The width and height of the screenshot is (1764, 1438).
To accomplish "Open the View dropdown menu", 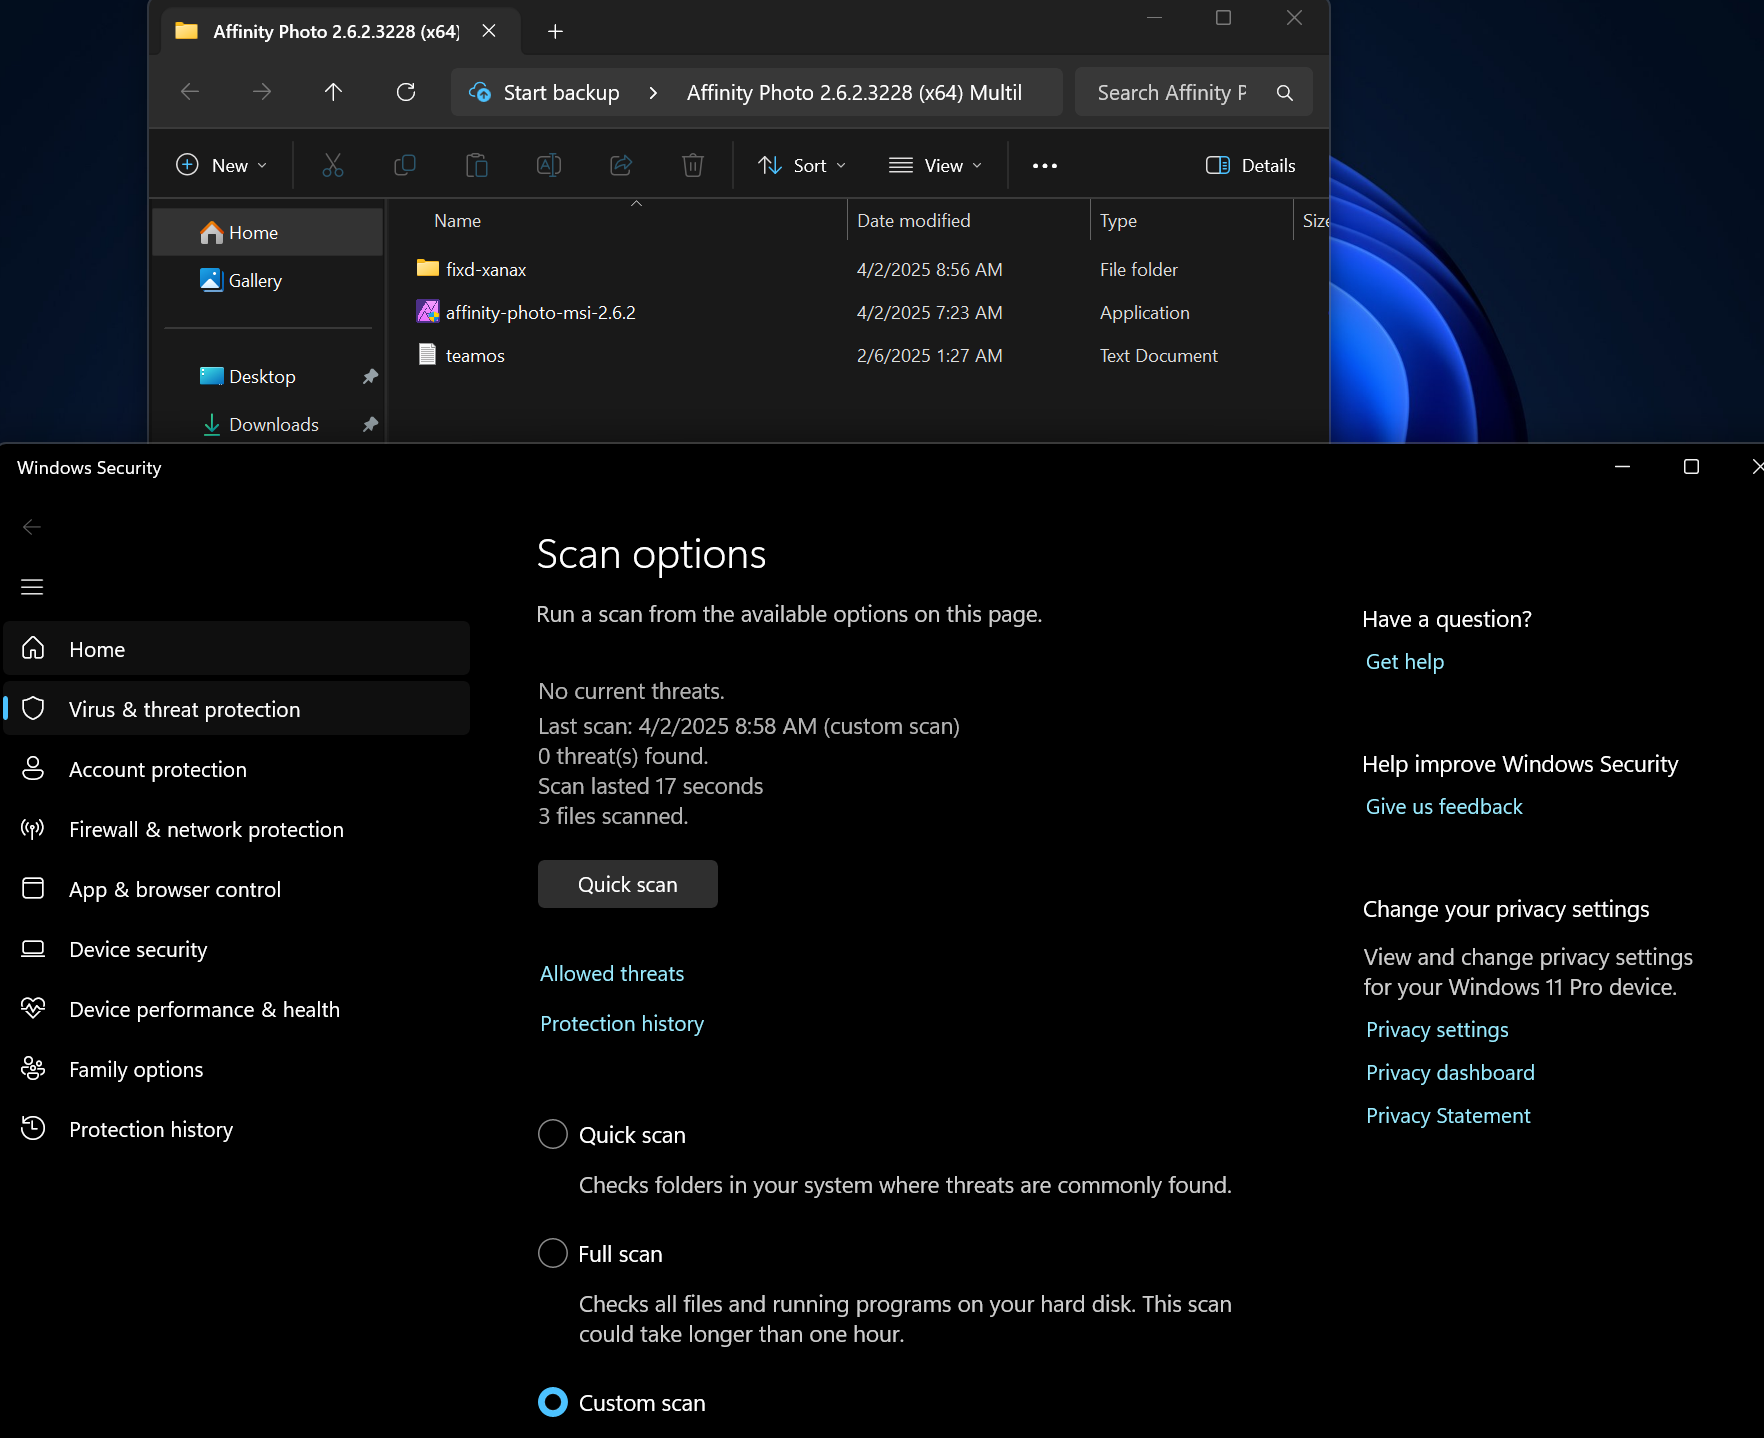I will 936,166.
